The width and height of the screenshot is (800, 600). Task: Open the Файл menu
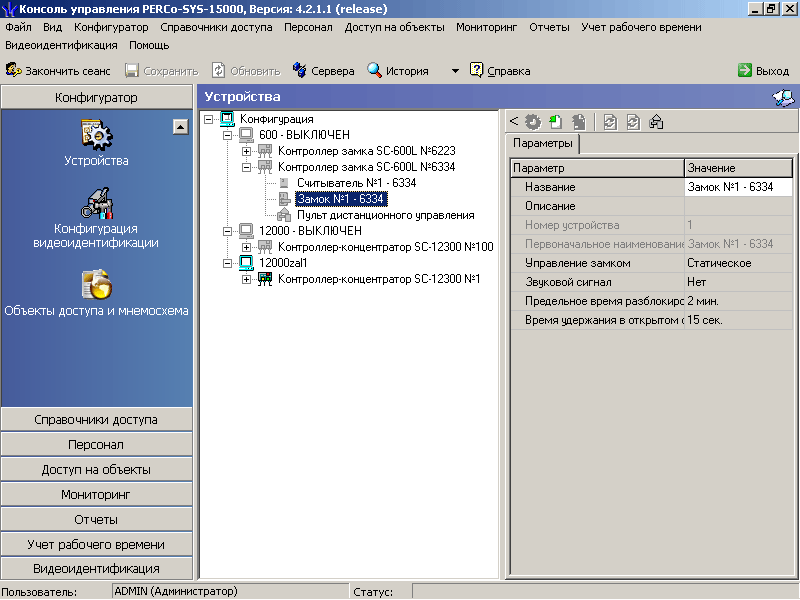click(x=18, y=27)
